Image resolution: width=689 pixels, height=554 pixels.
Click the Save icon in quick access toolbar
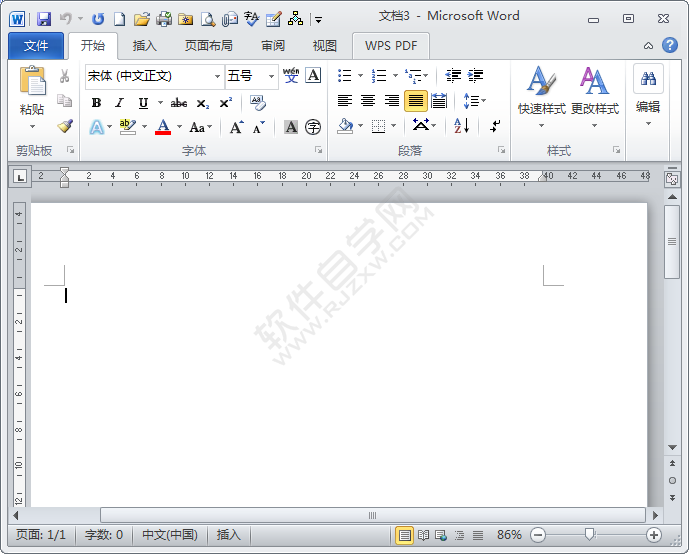[x=44, y=19]
